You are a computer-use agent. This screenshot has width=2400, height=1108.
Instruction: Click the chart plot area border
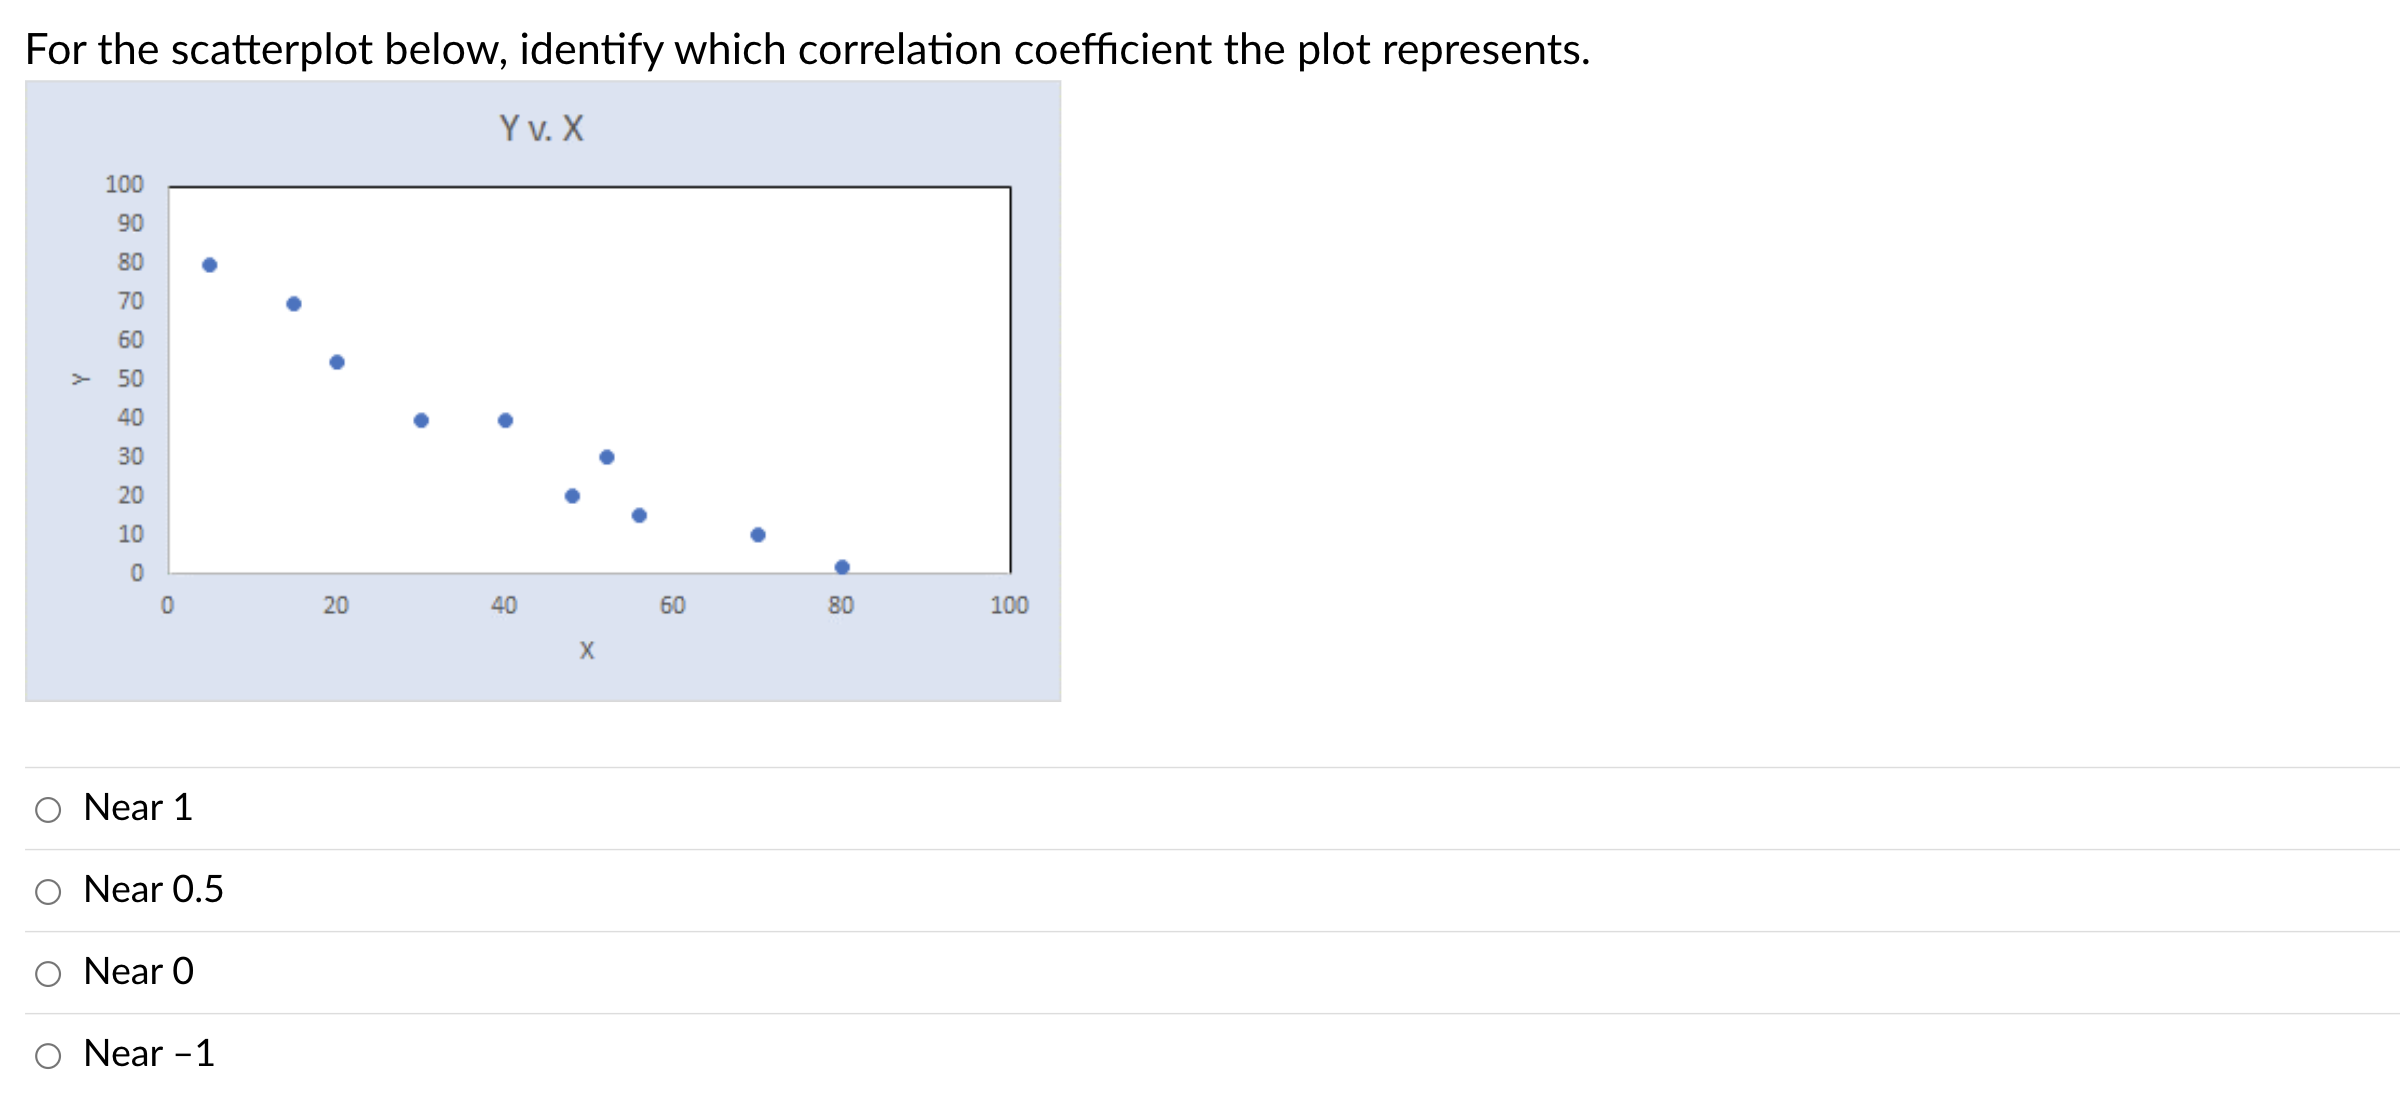[590, 185]
